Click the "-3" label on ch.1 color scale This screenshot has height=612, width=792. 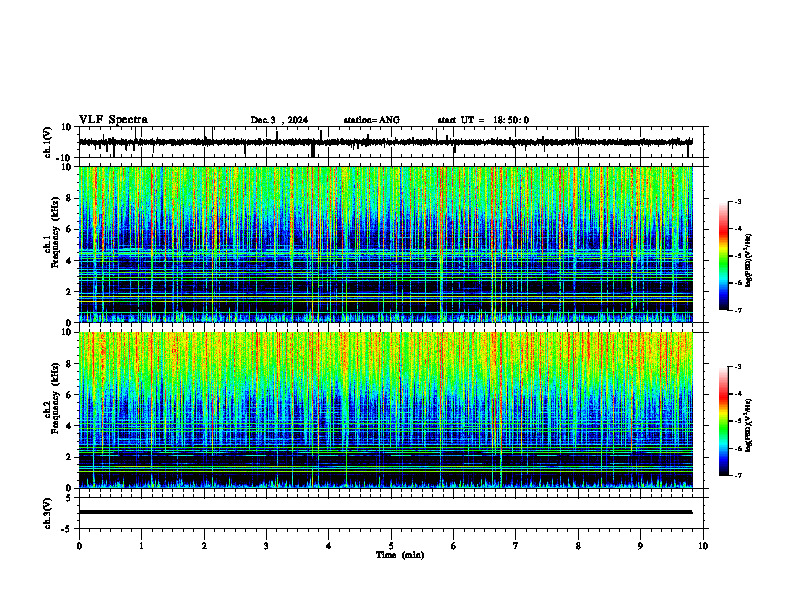coord(738,202)
